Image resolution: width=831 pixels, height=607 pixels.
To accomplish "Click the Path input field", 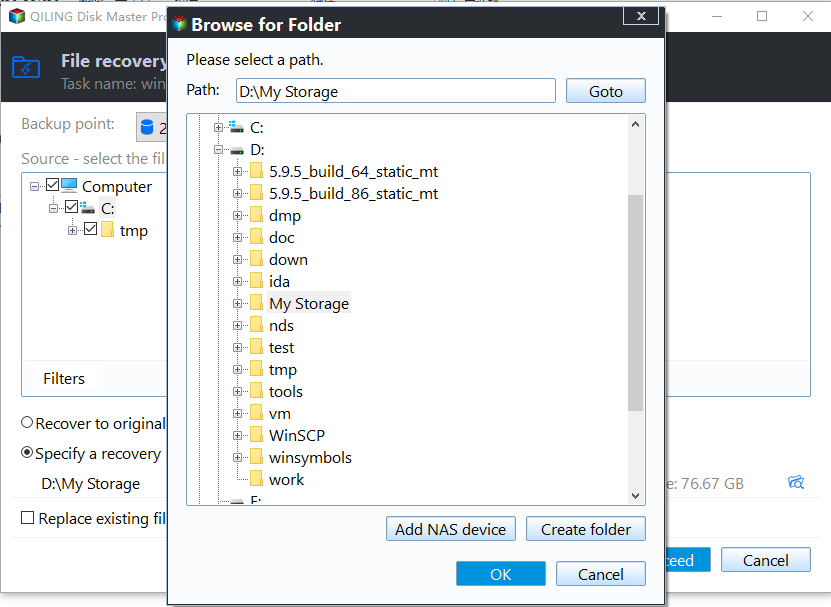I will point(396,91).
